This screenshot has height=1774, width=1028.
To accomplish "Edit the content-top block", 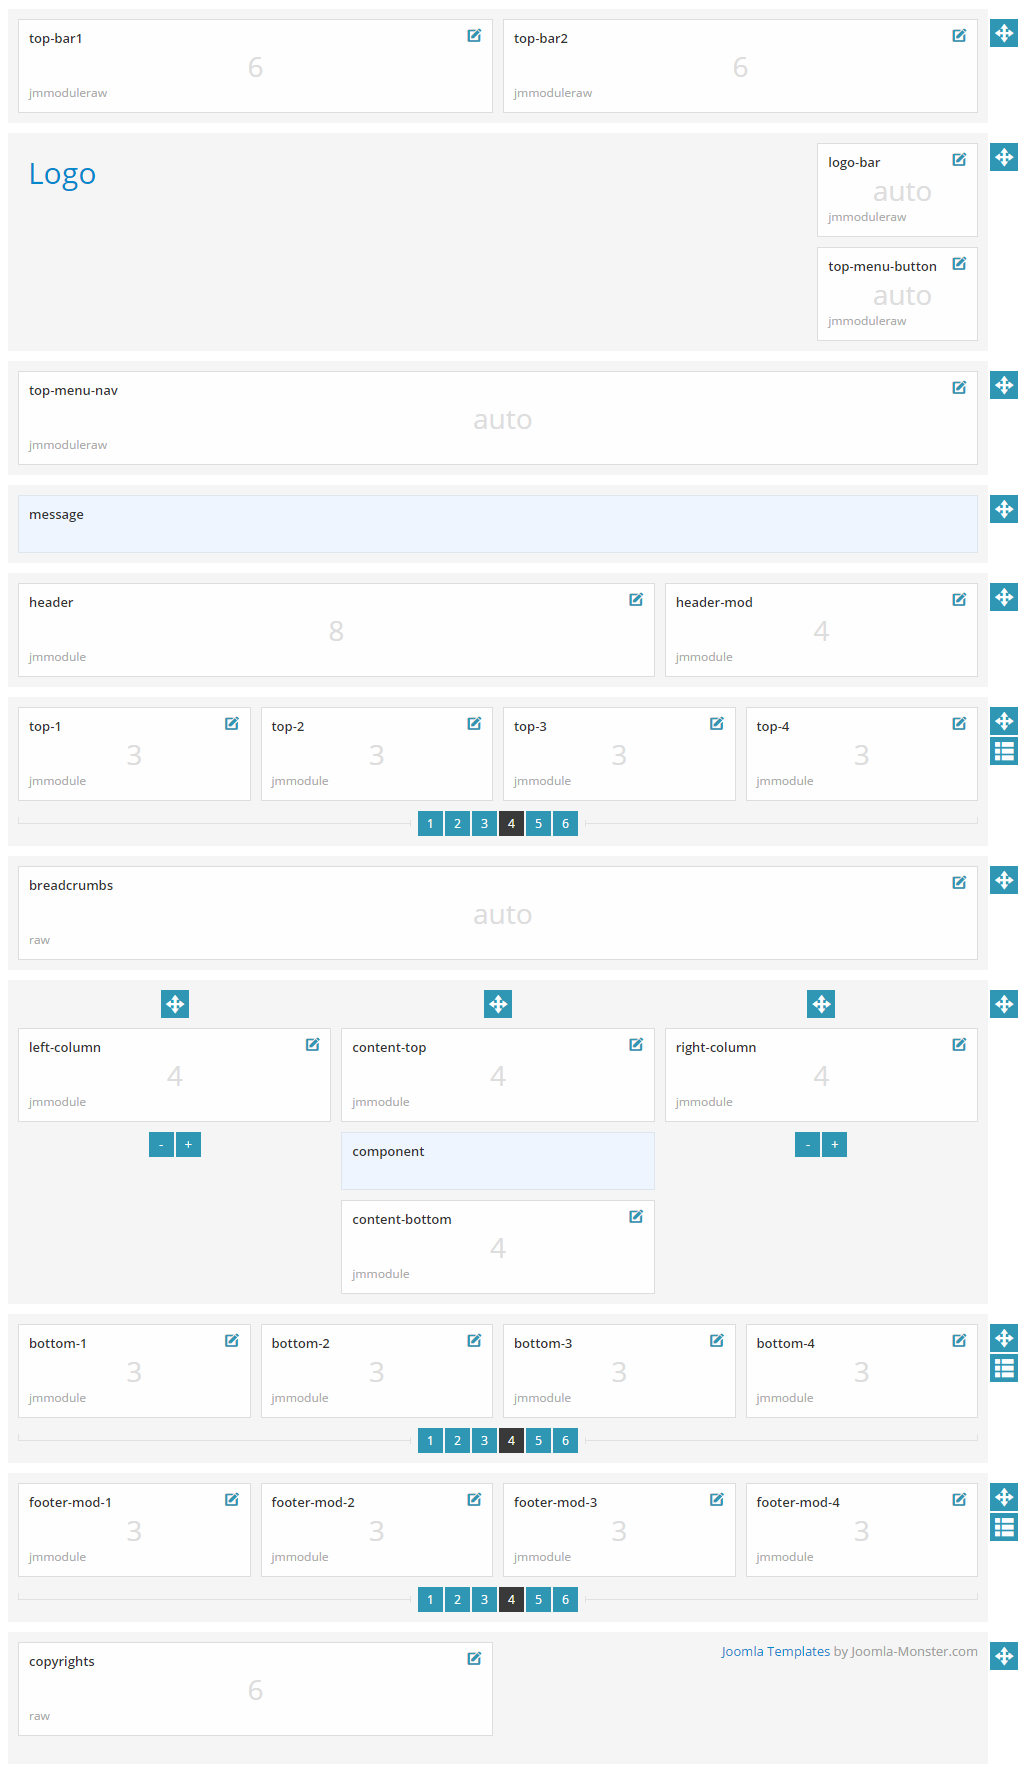I will pyautogui.click(x=636, y=1045).
